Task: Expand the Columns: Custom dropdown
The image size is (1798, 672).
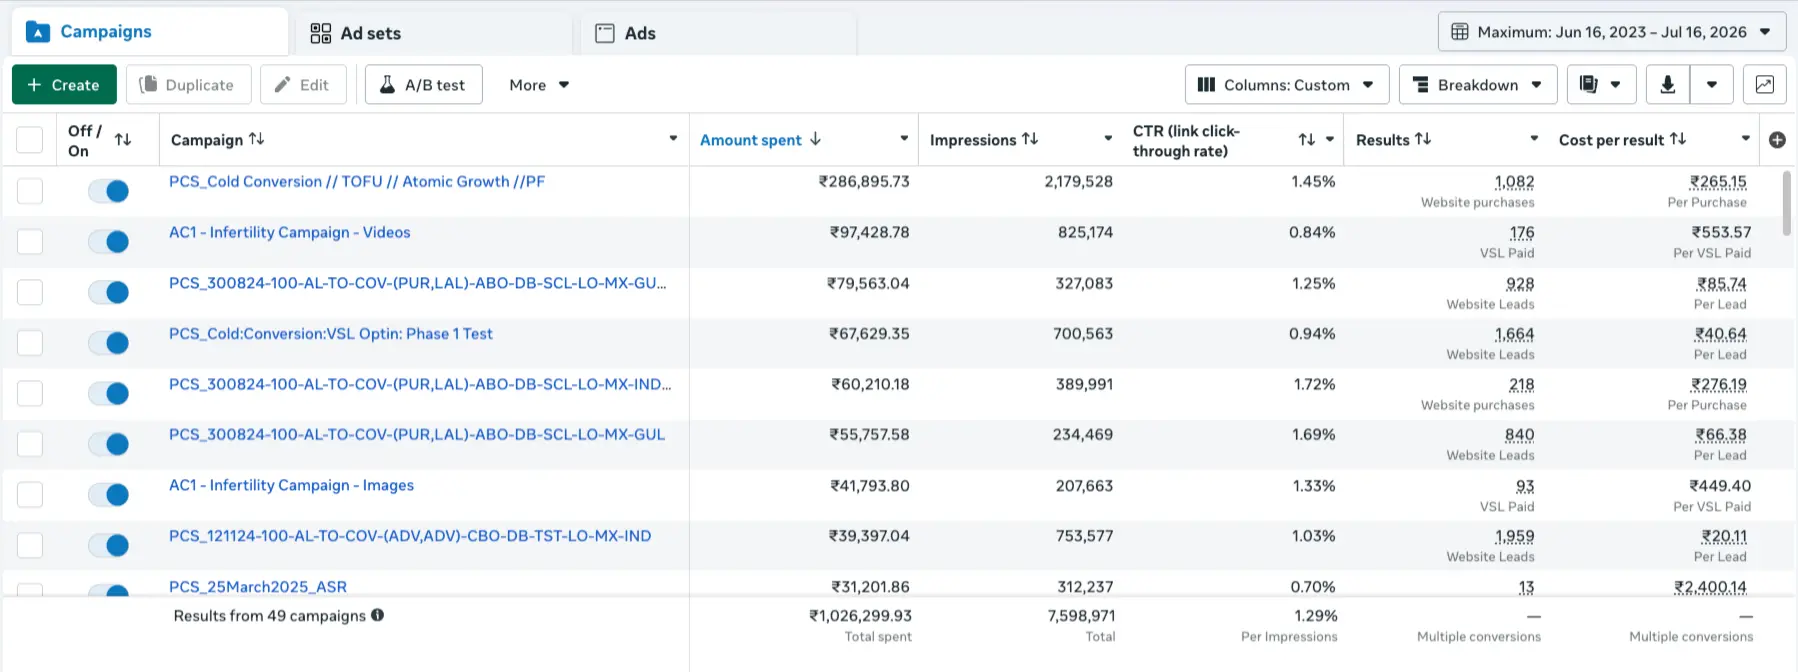Action: point(1286,85)
